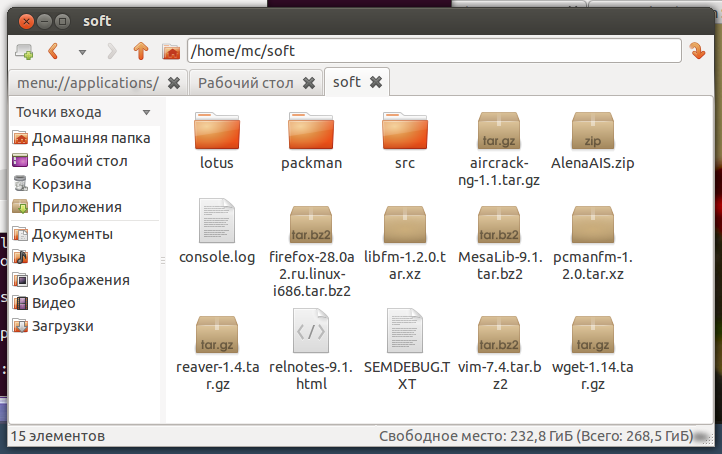Viewport: 722px width, 454px height.
Task: Maximize the soft window
Action: [x=62, y=21]
